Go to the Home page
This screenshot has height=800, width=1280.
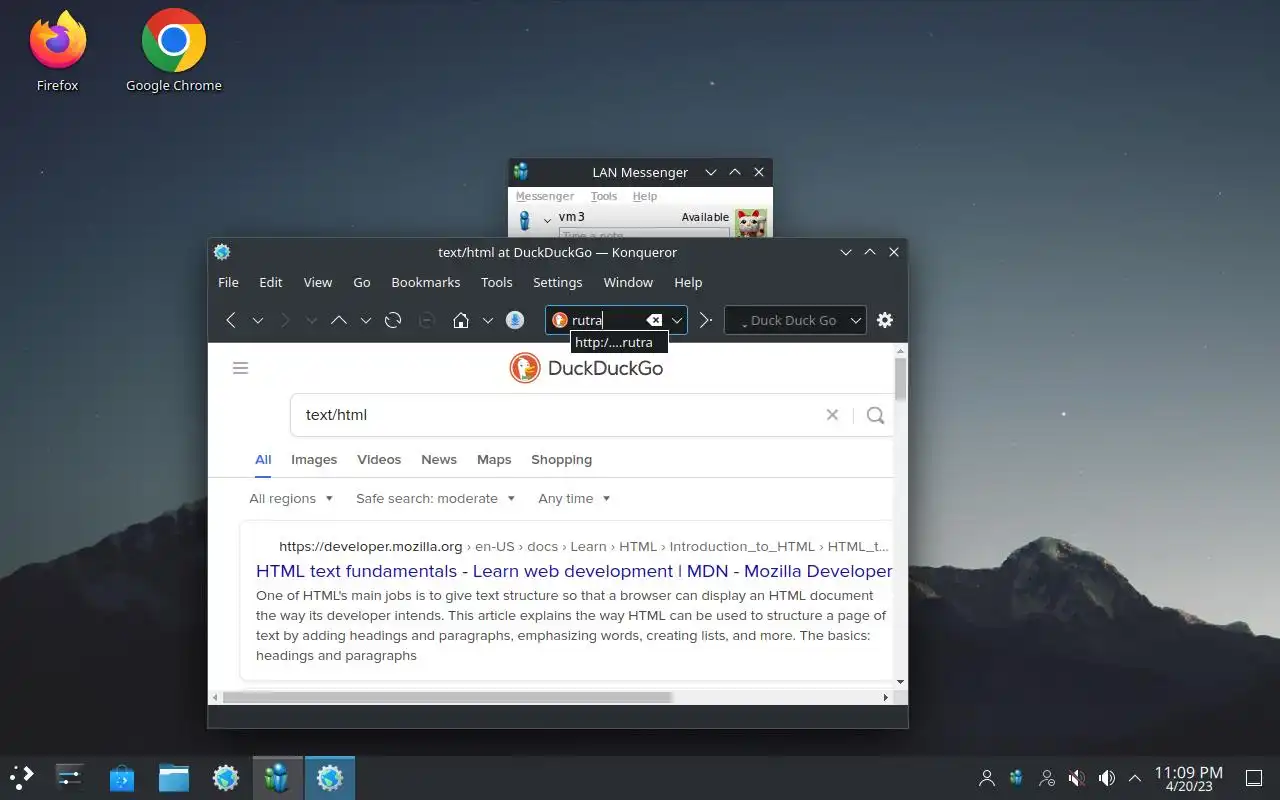tap(461, 320)
